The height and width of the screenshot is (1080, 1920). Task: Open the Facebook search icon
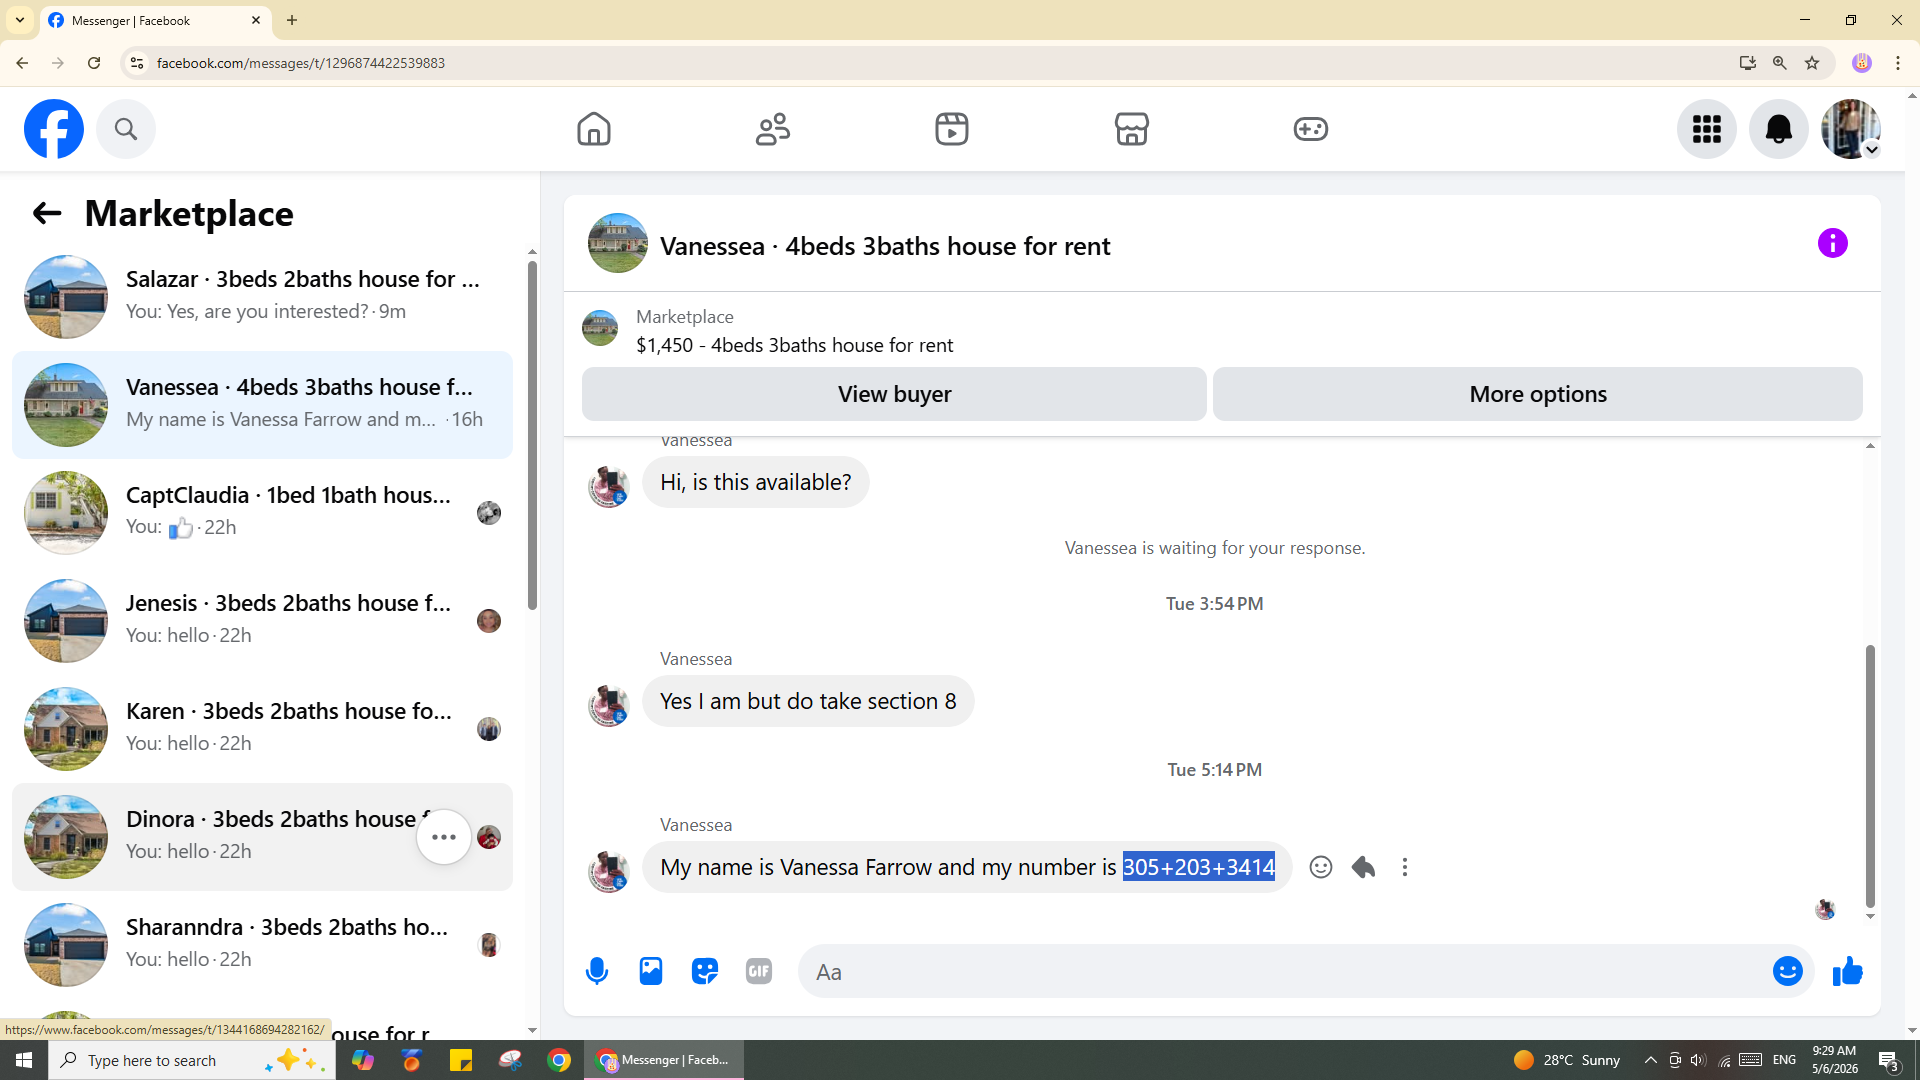(x=126, y=129)
